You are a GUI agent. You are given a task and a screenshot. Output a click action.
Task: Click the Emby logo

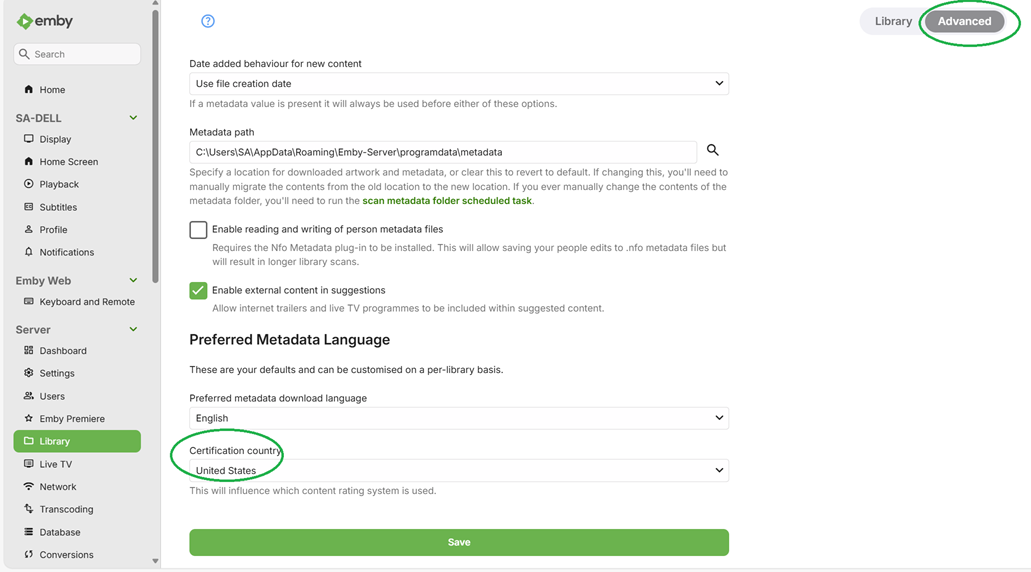click(x=45, y=21)
